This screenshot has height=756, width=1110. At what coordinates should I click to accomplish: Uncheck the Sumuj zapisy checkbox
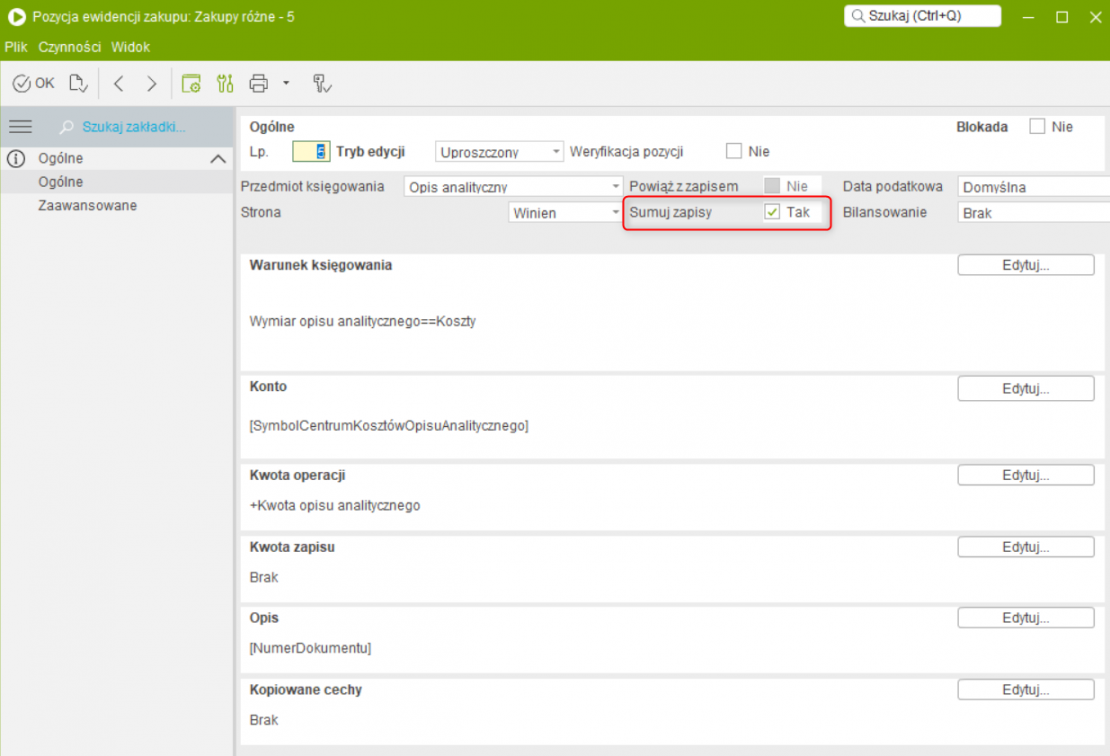coord(771,212)
